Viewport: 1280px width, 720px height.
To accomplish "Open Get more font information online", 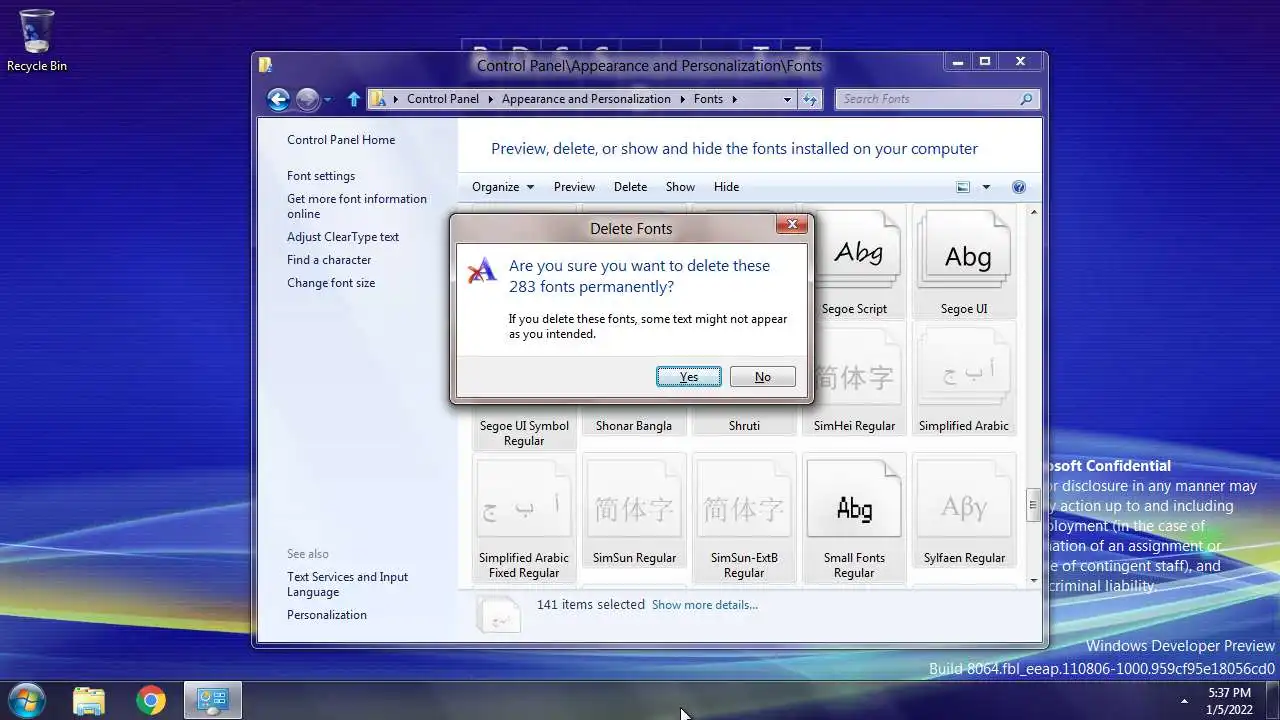I will tap(357, 206).
